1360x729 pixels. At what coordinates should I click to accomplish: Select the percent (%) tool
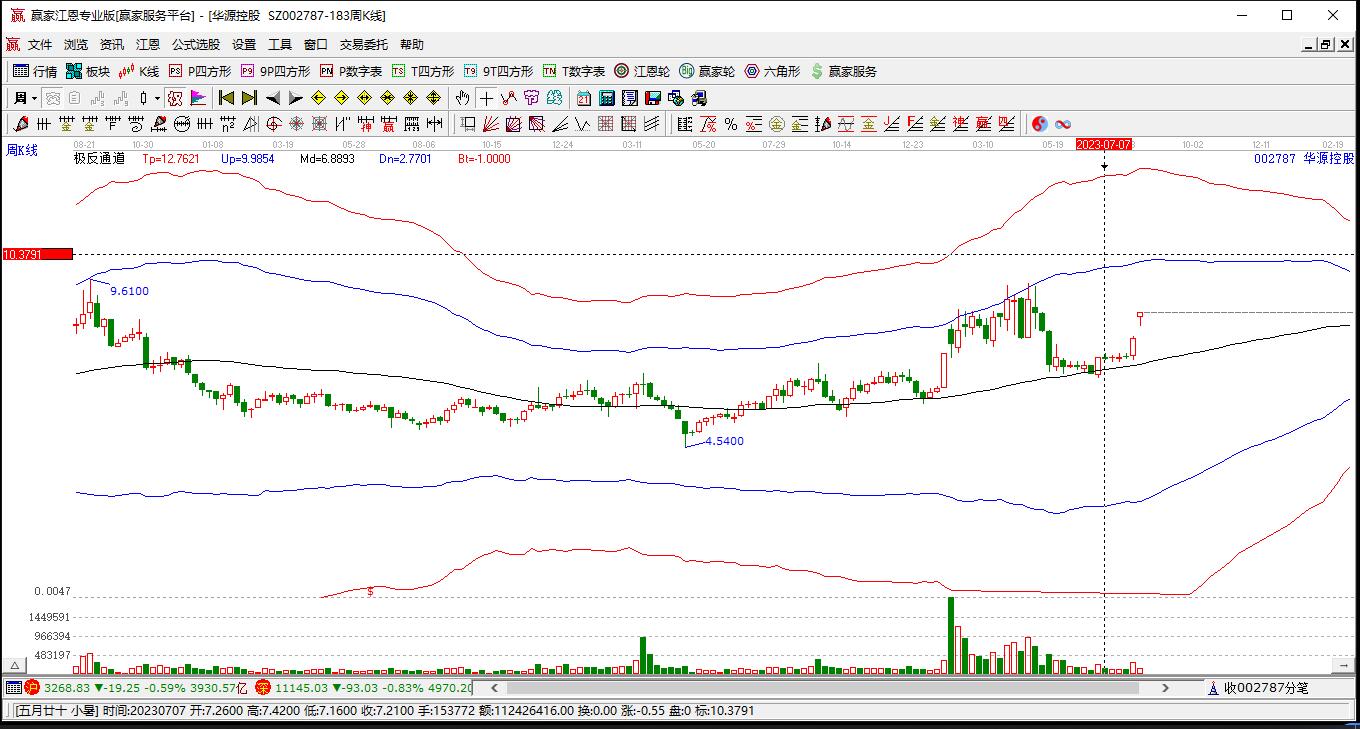tap(731, 124)
